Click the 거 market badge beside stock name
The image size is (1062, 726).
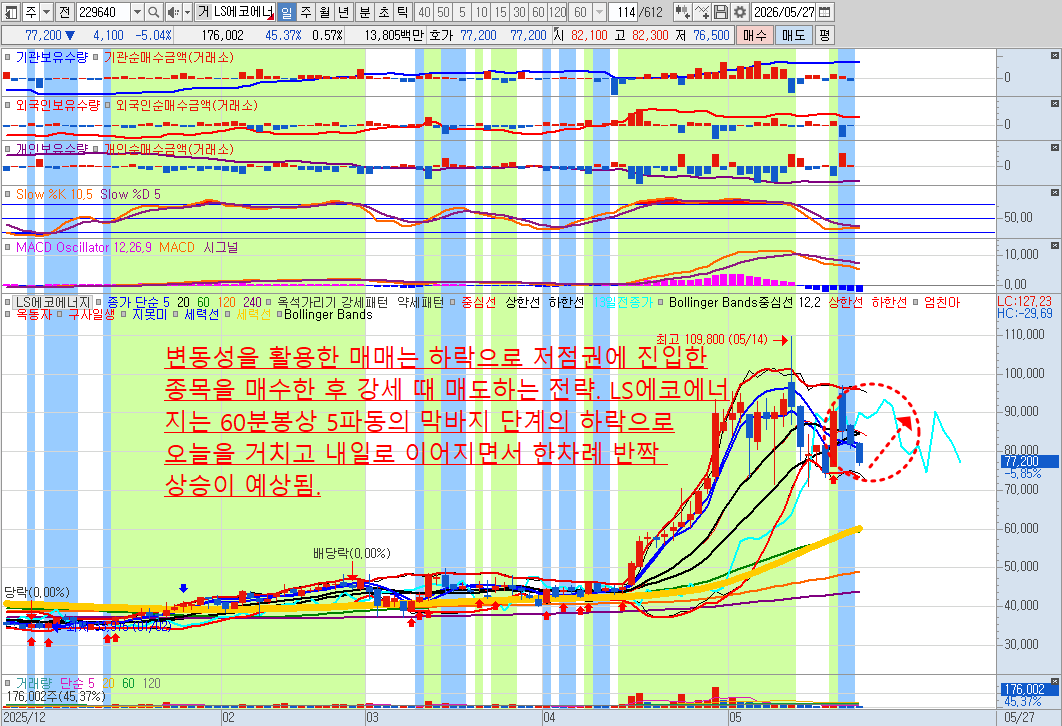point(204,12)
